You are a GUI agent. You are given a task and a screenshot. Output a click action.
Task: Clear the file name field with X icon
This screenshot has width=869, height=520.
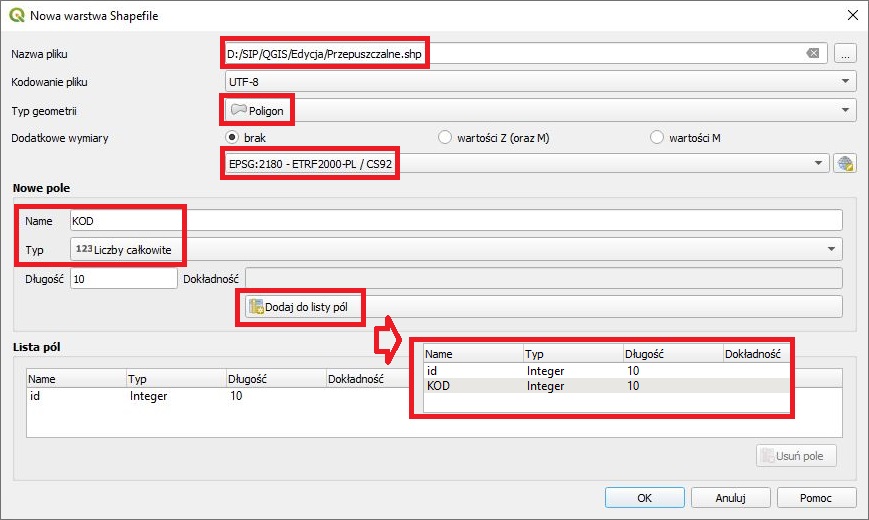click(813, 54)
